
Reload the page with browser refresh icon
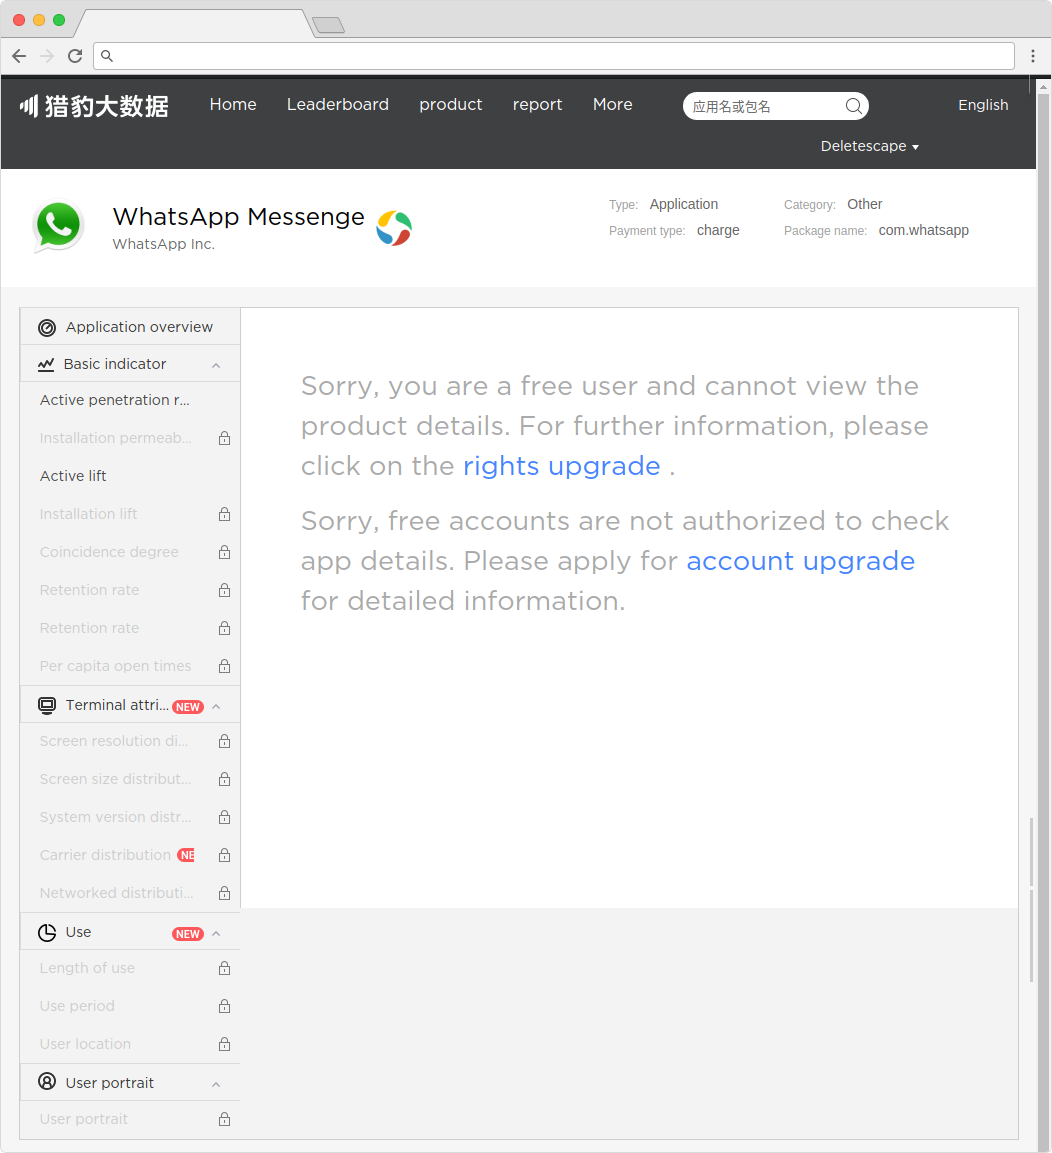pyautogui.click(x=75, y=56)
